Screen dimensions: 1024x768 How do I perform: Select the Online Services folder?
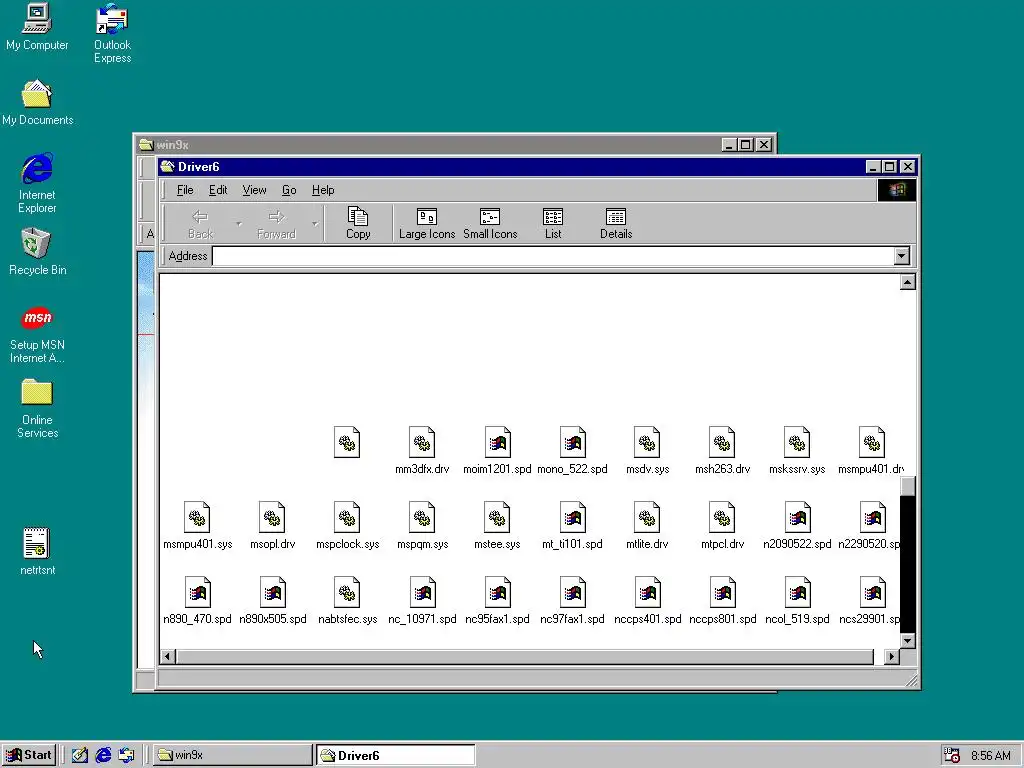[x=37, y=409]
